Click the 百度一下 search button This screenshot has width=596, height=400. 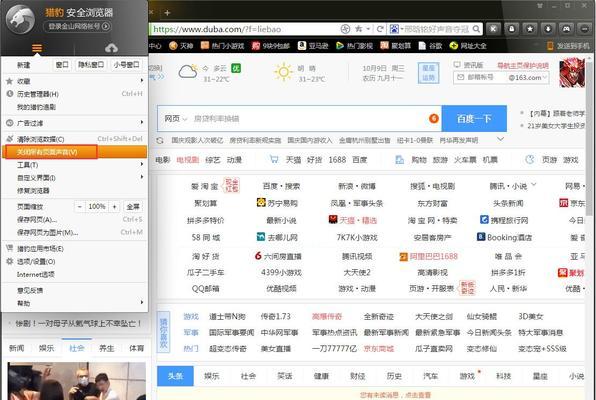474,119
